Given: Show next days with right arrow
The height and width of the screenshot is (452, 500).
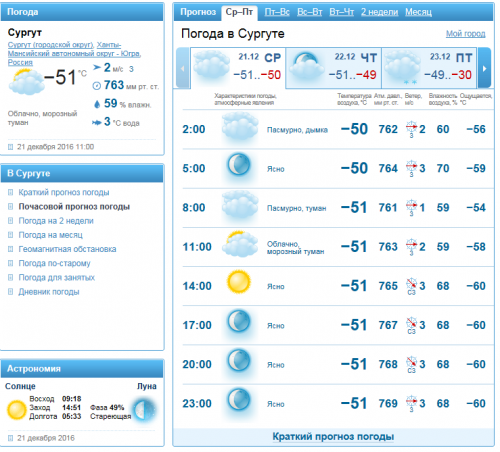Looking at the screenshot, I should (x=484, y=68).
